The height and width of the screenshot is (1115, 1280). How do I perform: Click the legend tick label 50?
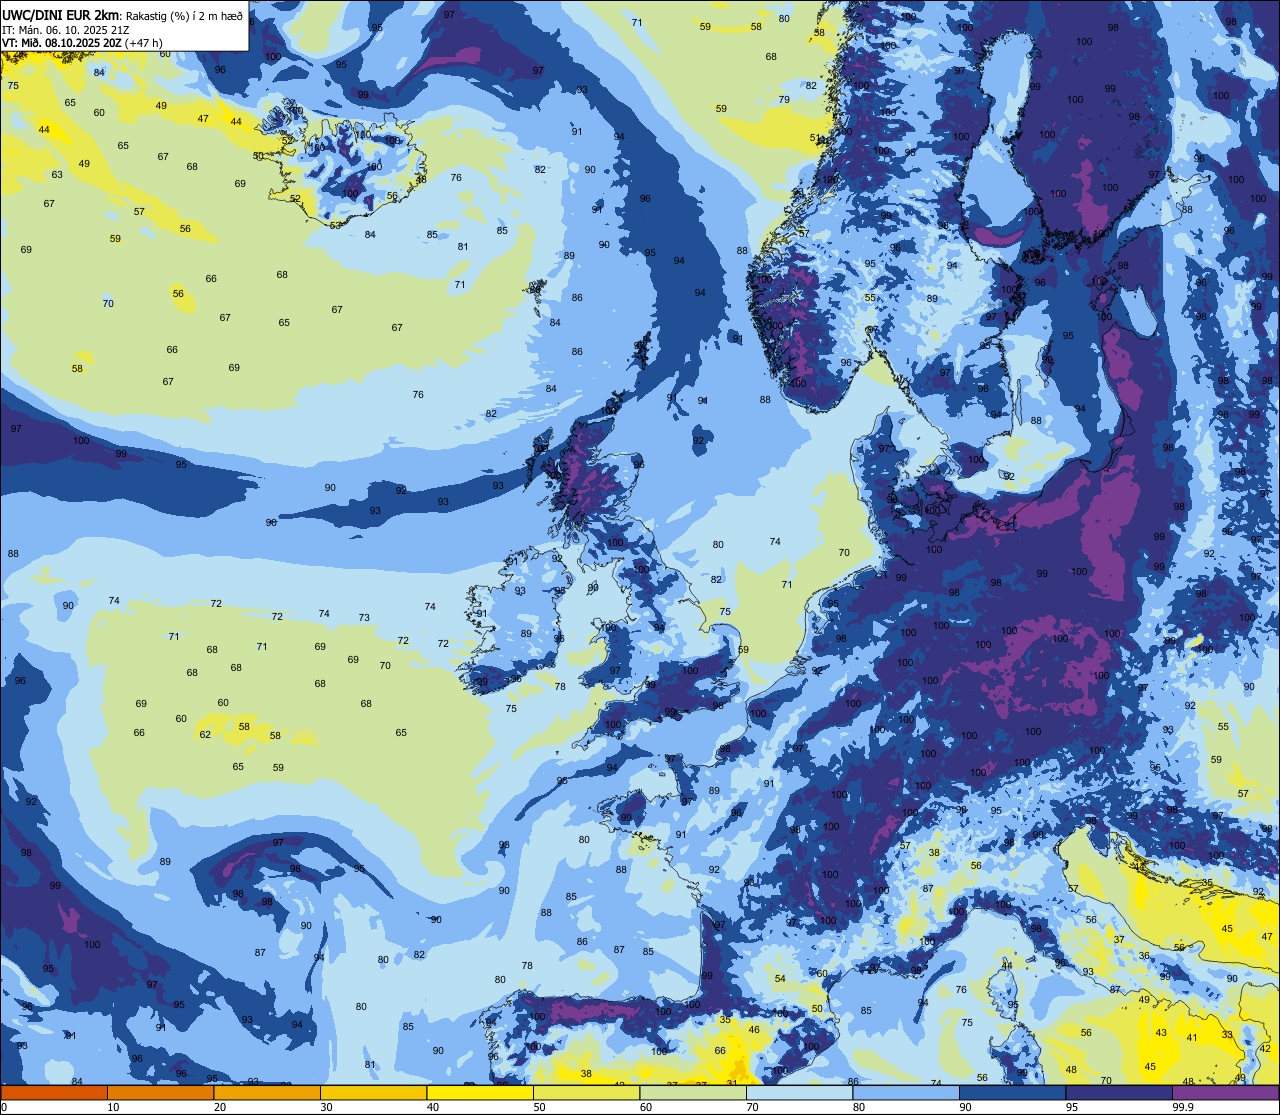click(x=539, y=1107)
